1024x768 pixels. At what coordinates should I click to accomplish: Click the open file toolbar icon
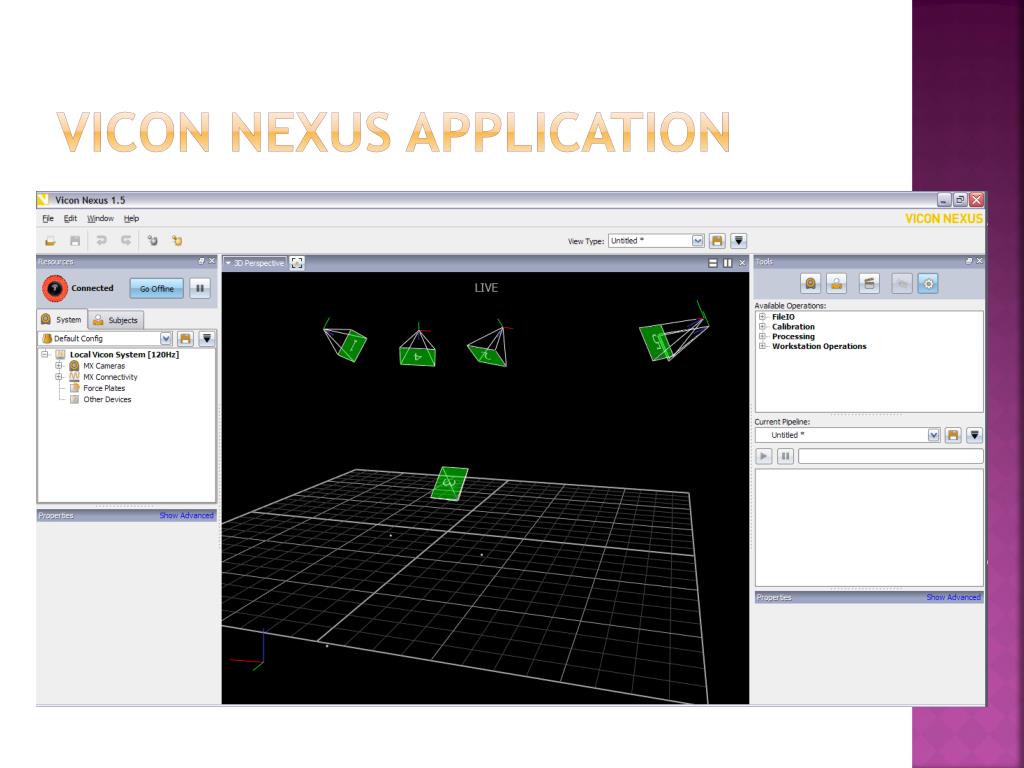(50, 241)
